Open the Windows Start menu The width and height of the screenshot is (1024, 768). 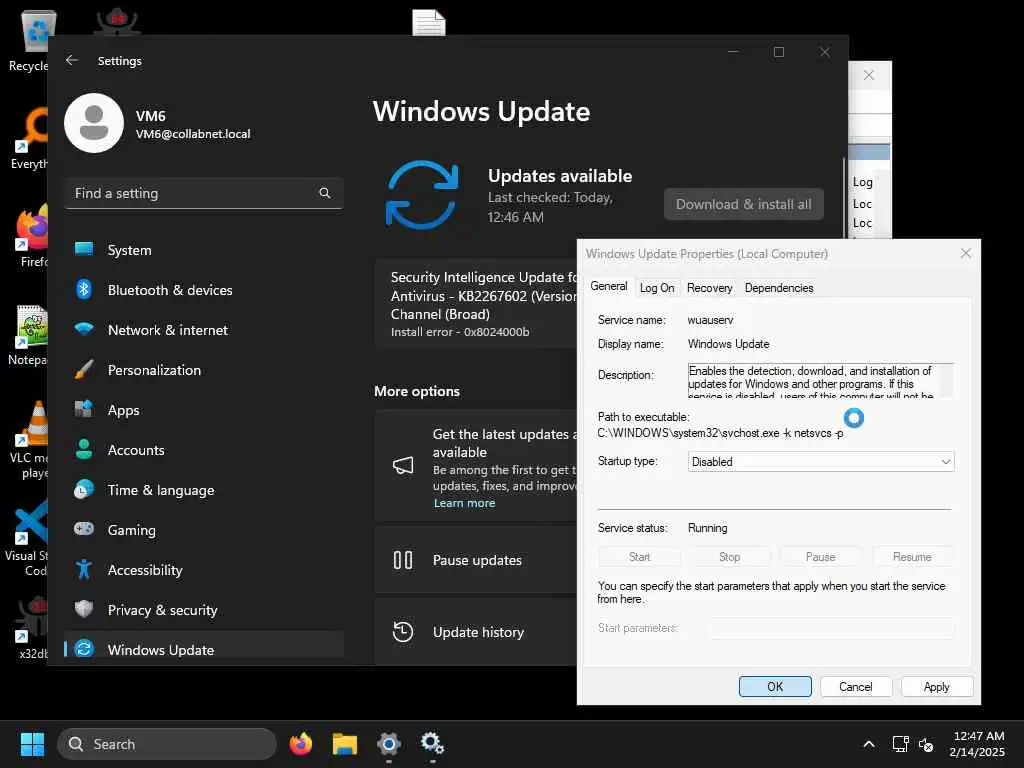tap(32, 744)
